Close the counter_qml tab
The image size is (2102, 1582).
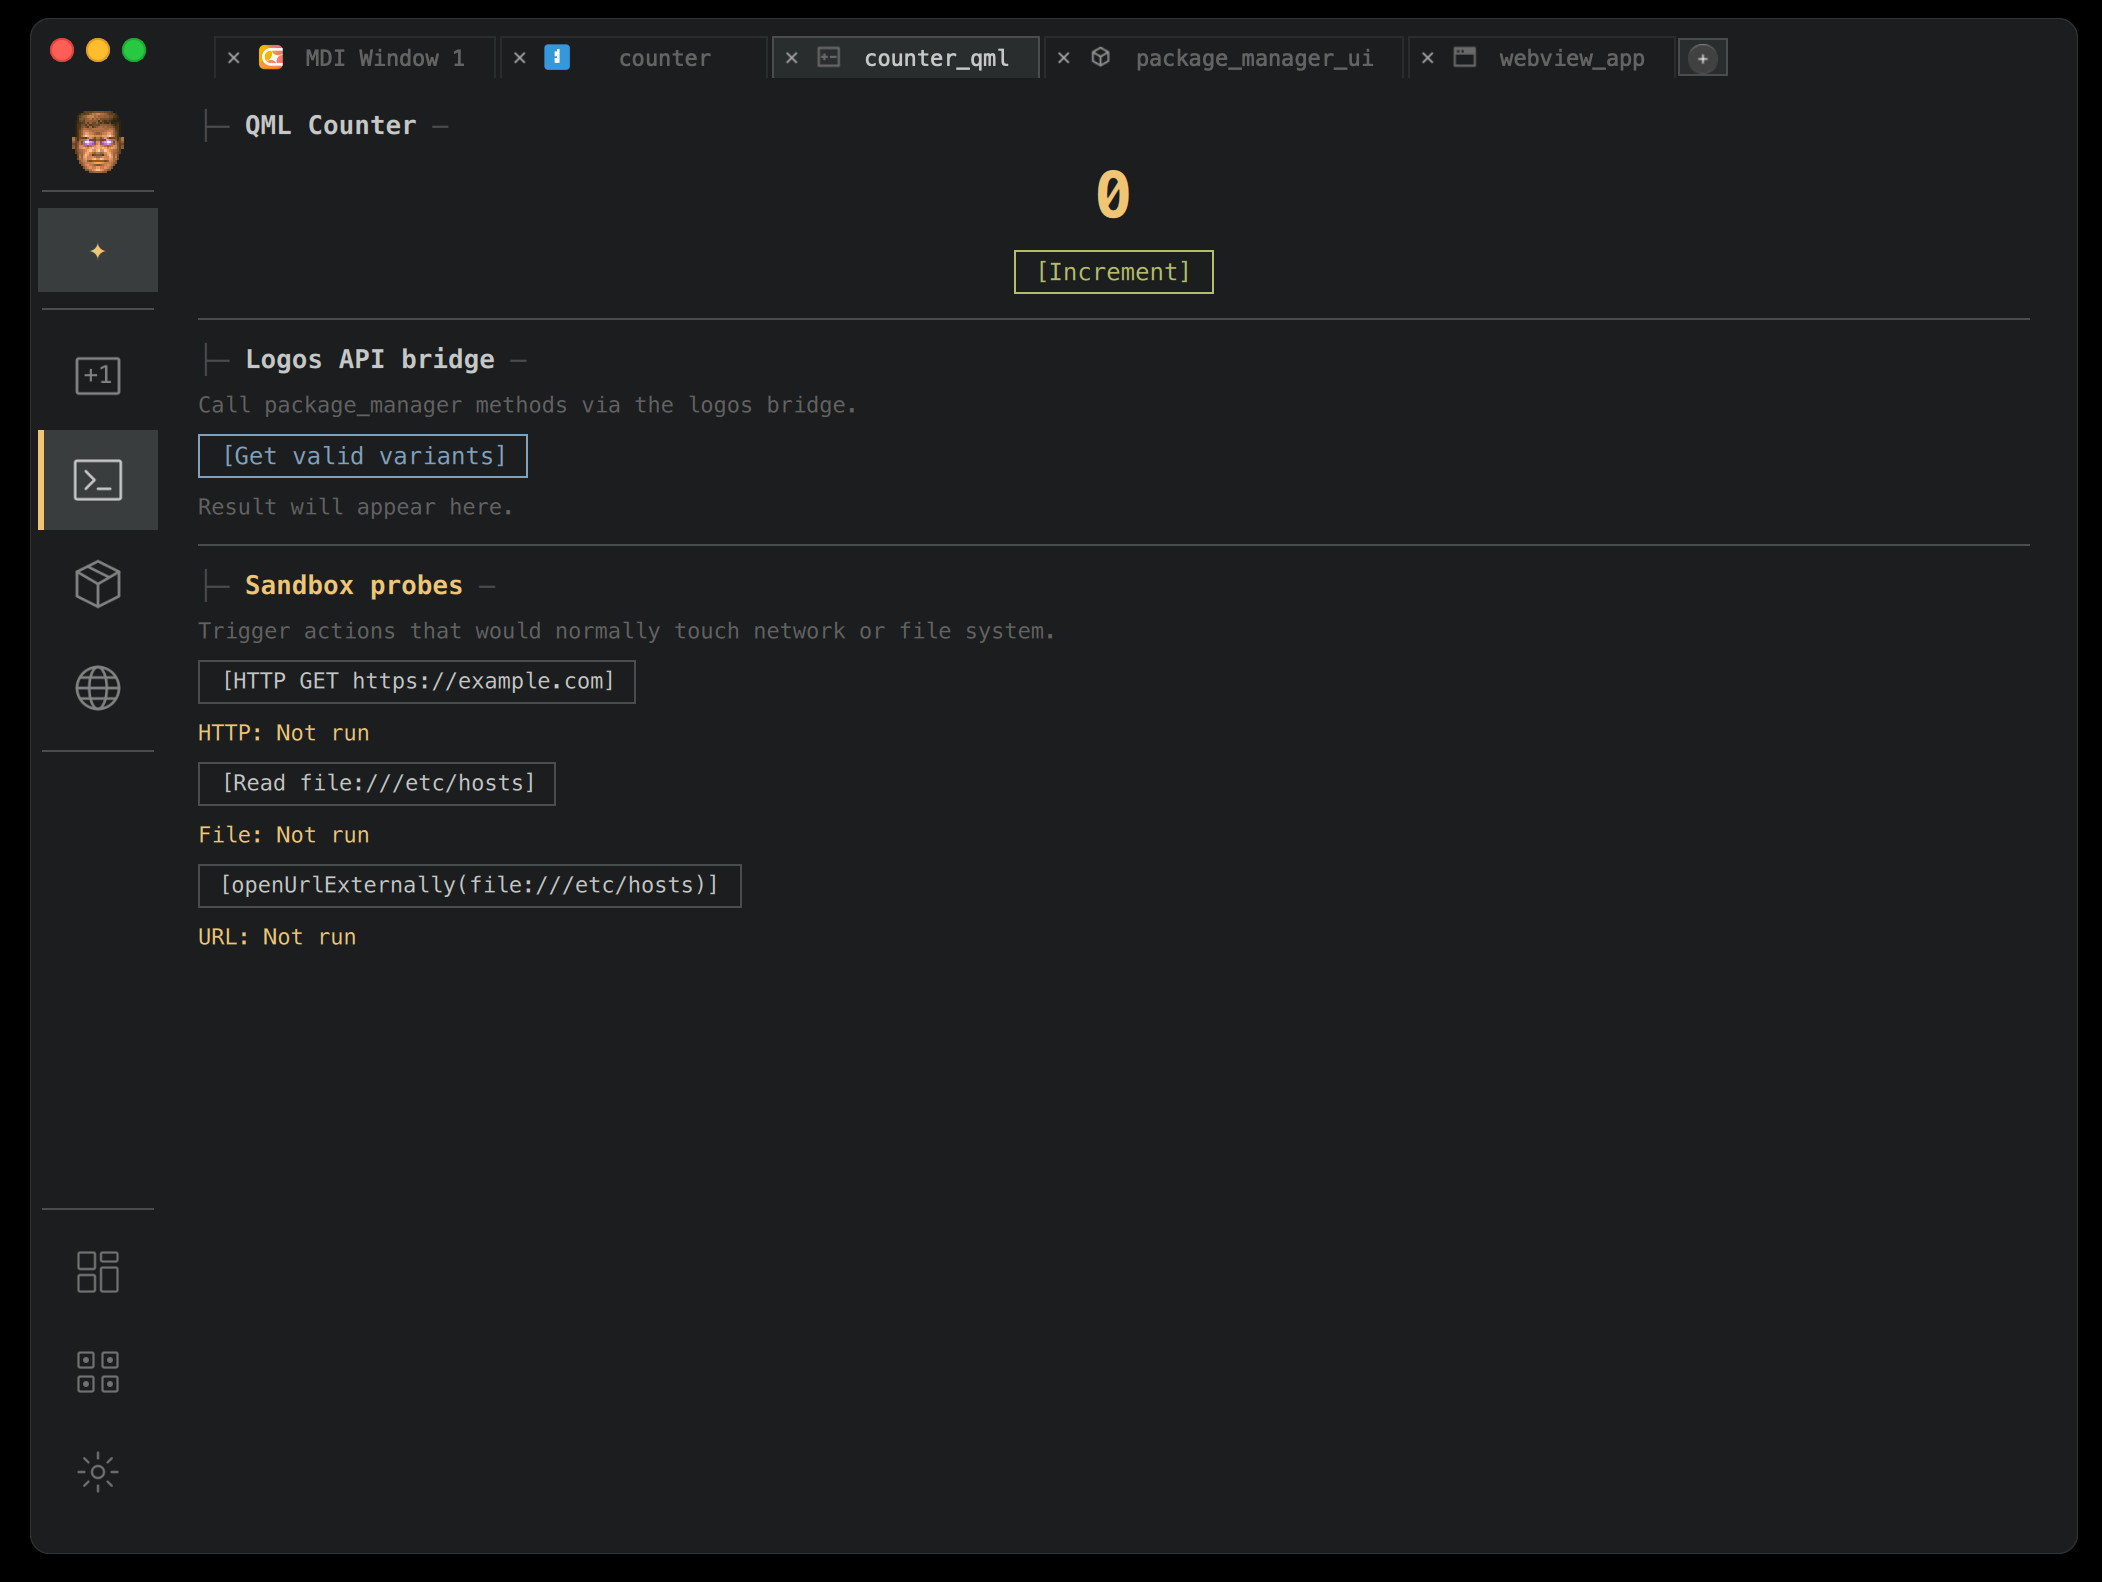[x=791, y=58]
